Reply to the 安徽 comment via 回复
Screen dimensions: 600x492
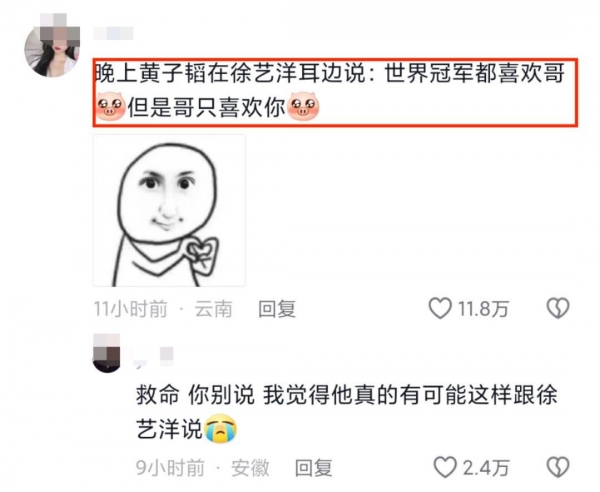click(314, 468)
